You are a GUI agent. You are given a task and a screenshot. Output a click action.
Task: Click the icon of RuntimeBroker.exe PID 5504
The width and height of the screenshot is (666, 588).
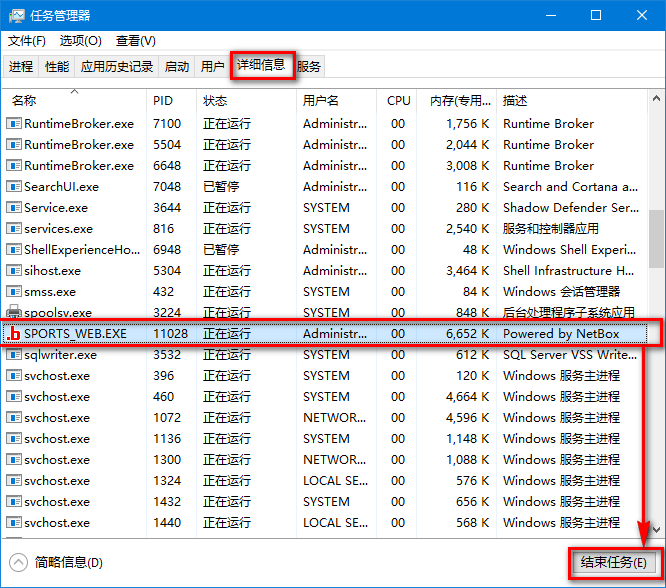(14, 144)
